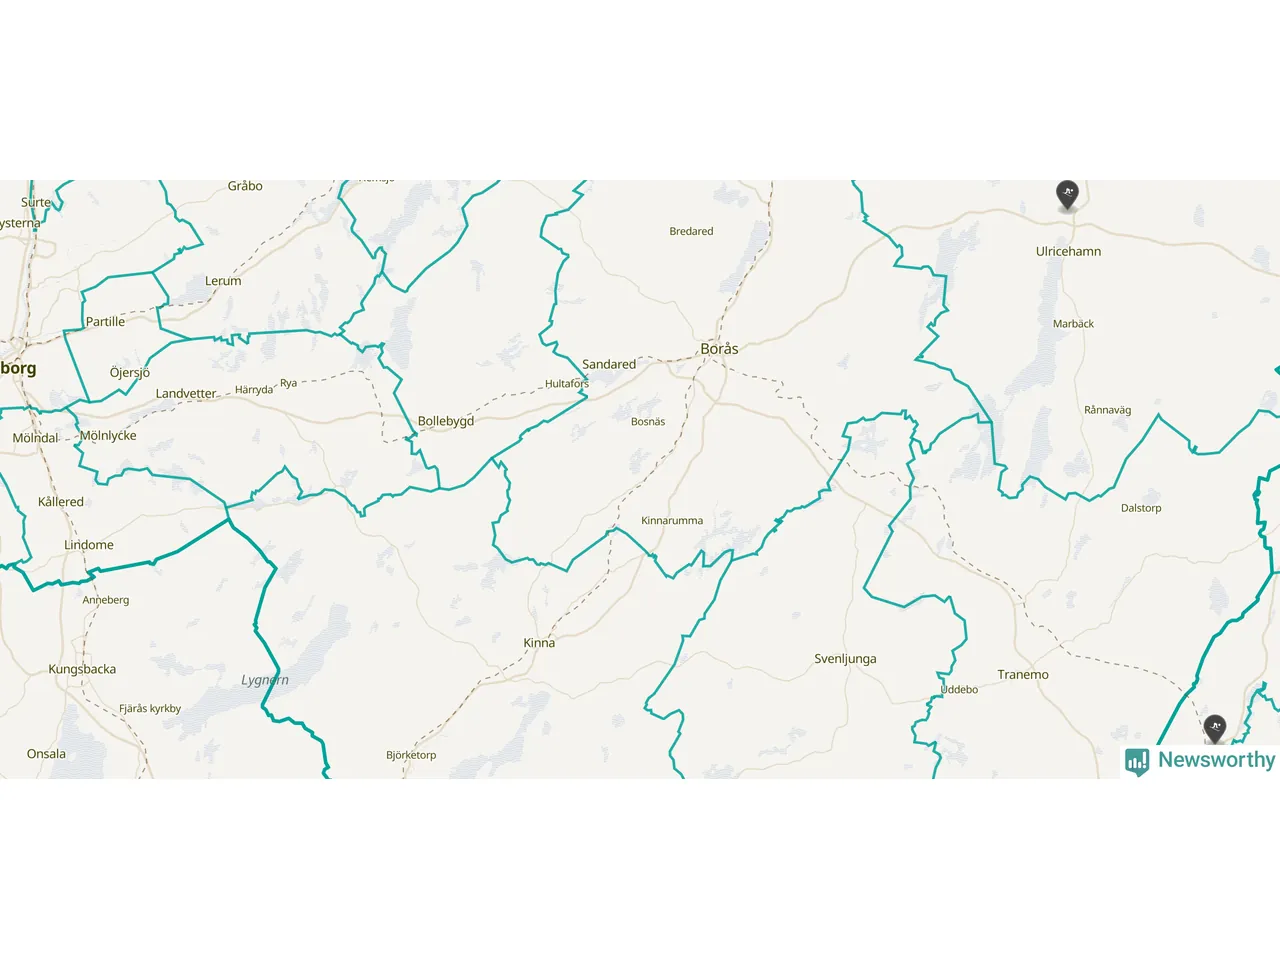Select the Borås city label
The width and height of the screenshot is (1280, 960).
(719, 349)
